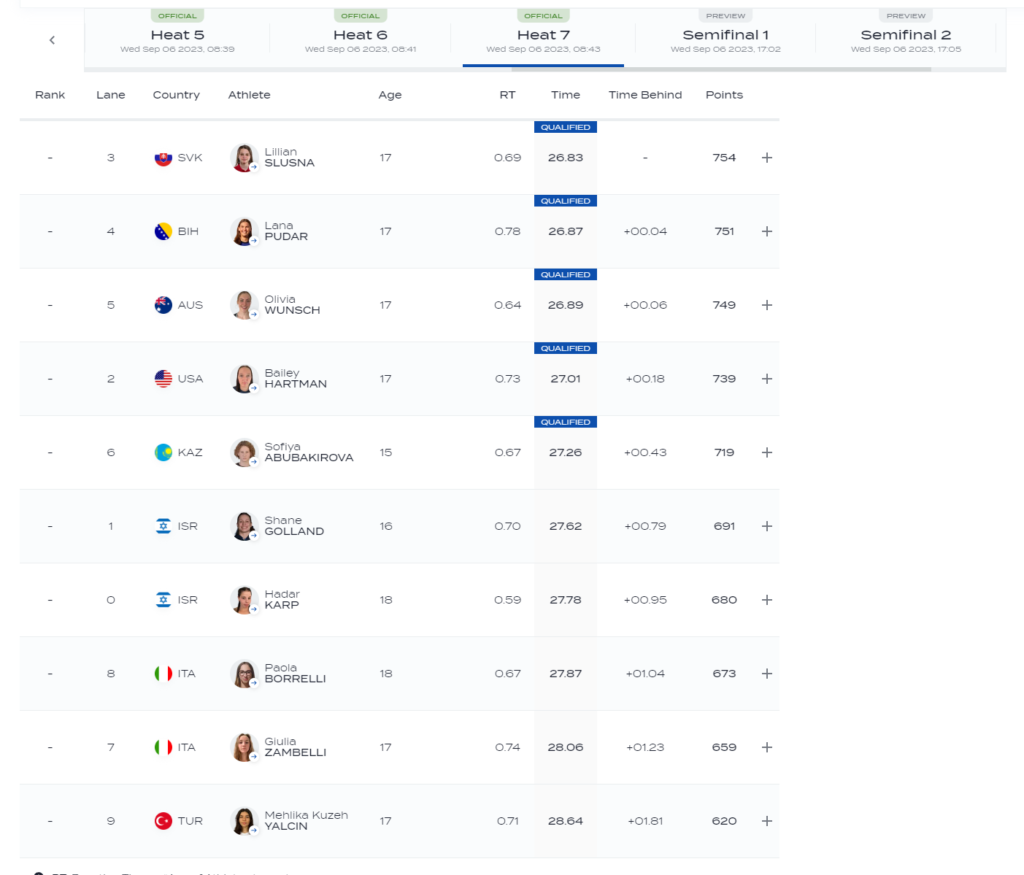The height and width of the screenshot is (875, 1024).
Task: Click the Italy flag in Paola Borrelli's row
Action: (163, 674)
